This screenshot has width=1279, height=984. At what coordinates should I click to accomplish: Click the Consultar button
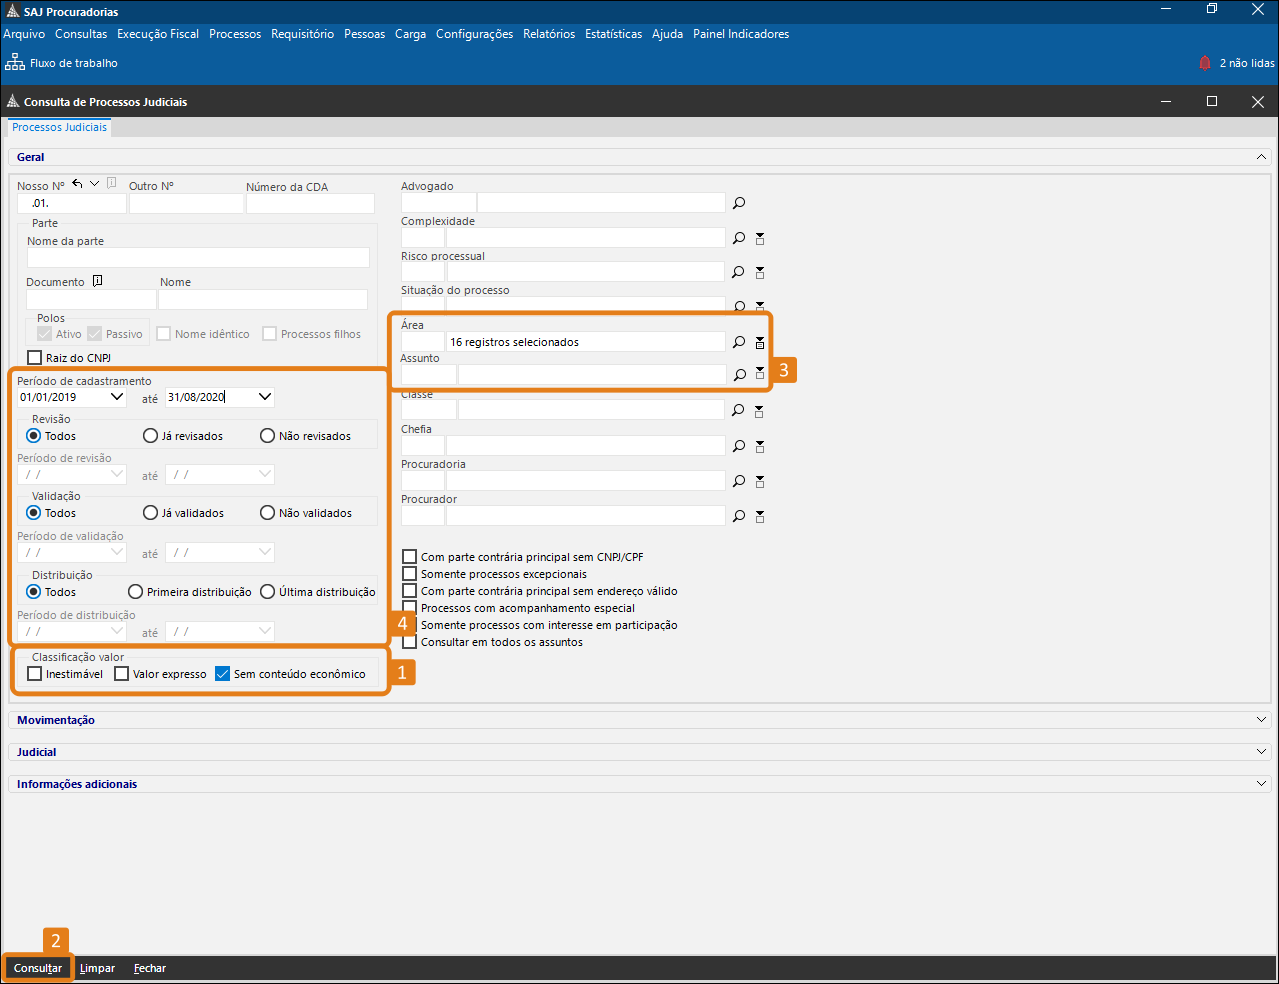click(x=38, y=968)
